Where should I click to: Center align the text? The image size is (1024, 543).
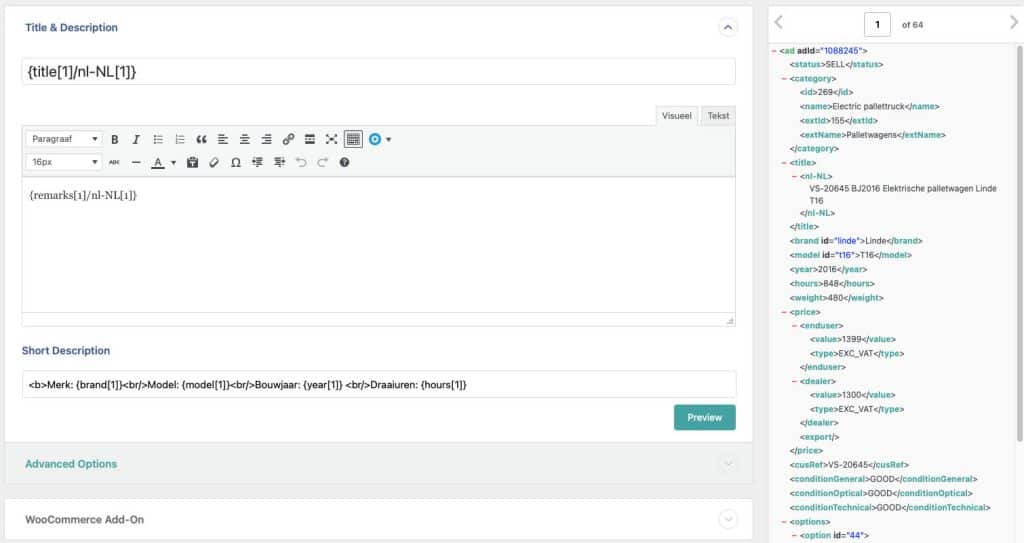[244, 139]
